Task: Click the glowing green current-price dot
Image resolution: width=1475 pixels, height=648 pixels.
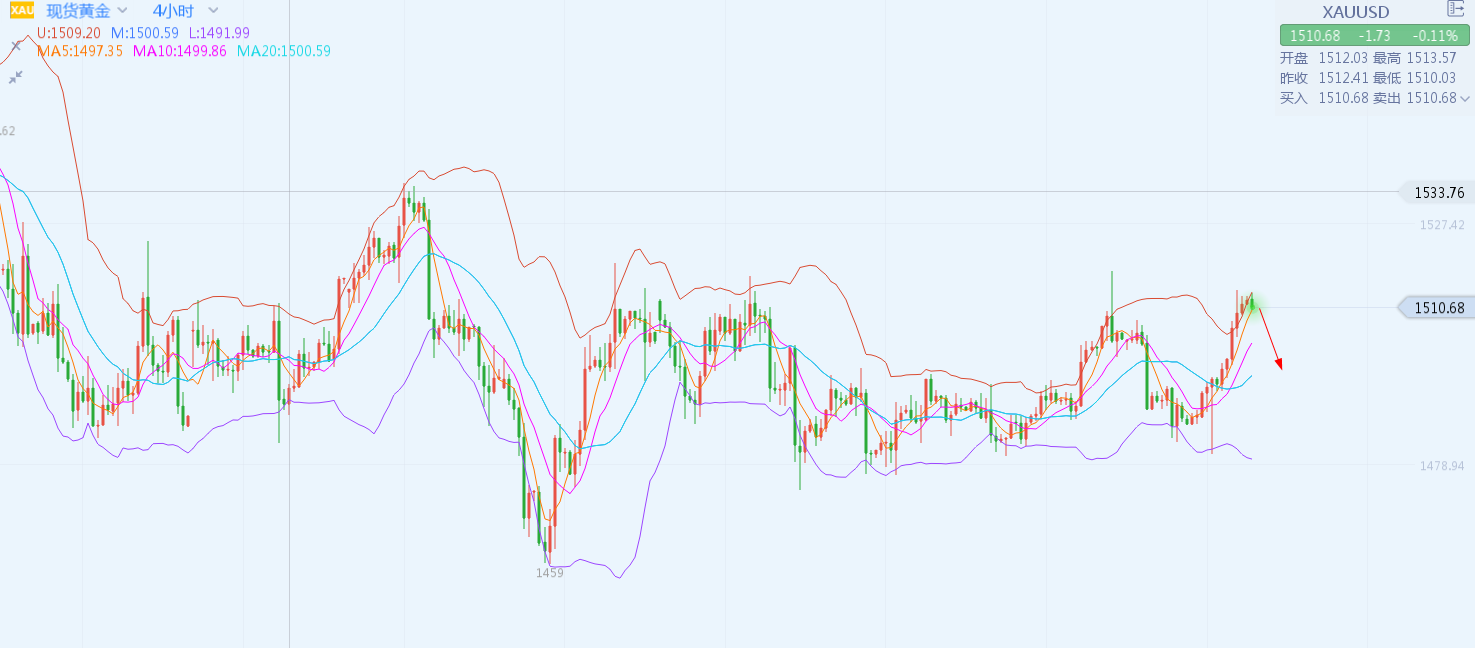Action: coord(1251,302)
